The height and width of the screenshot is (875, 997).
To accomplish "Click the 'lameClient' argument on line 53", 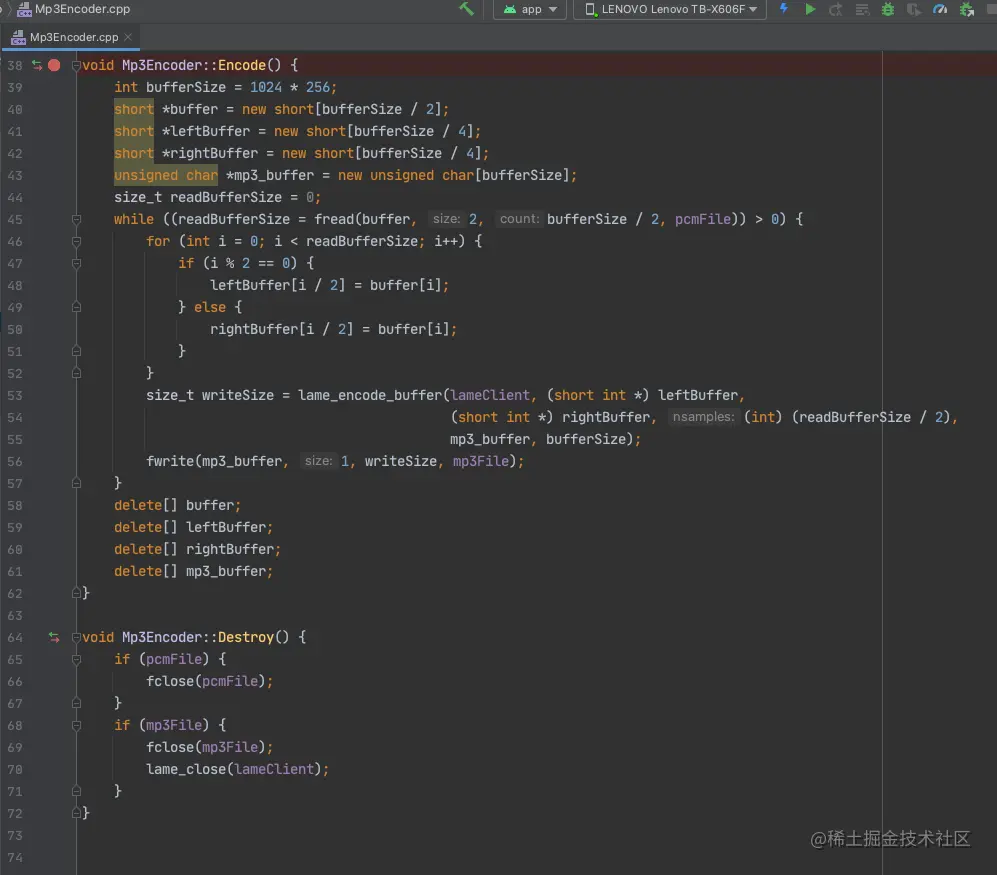I will click(490, 396).
